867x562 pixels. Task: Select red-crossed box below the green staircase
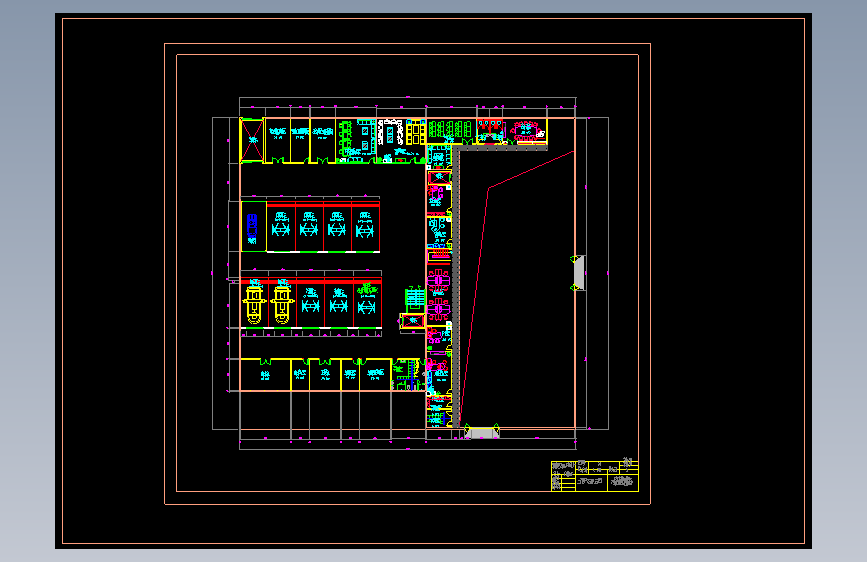coord(412,321)
